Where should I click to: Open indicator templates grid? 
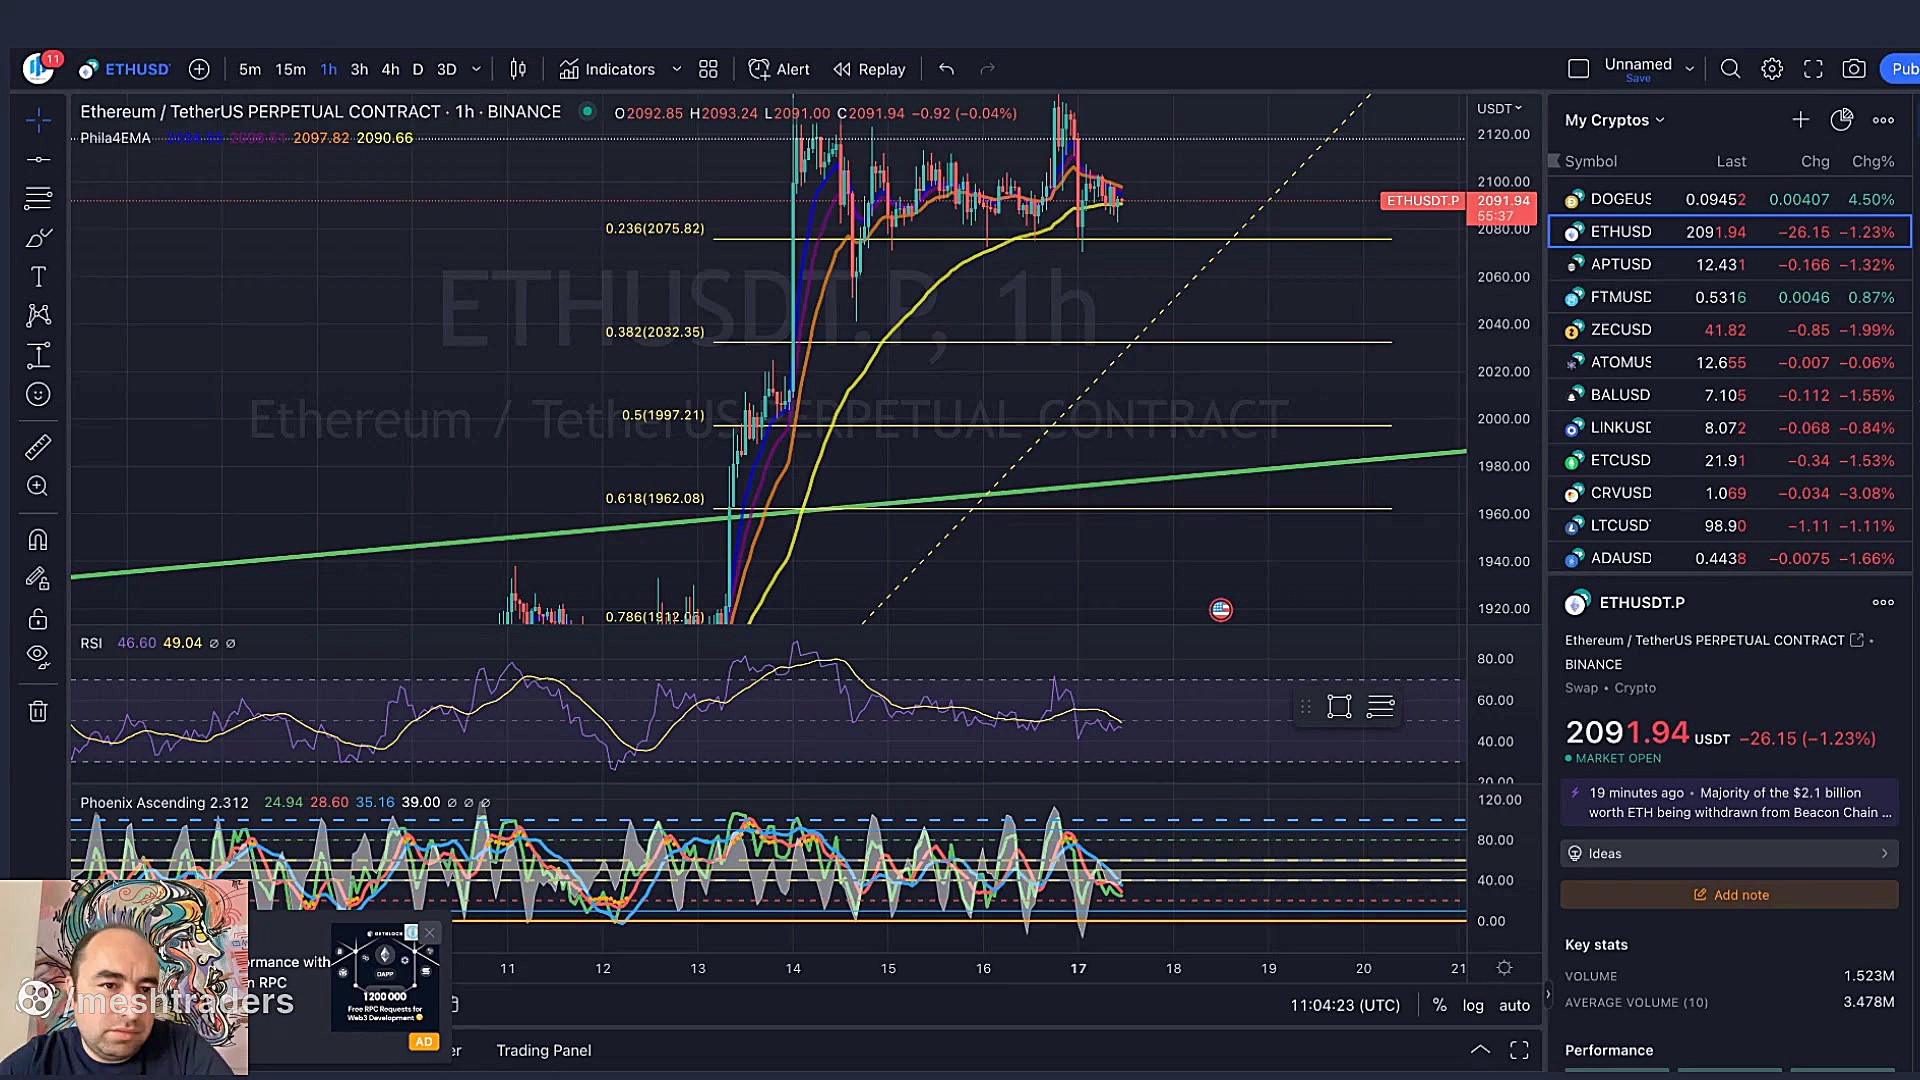(708, 69)
